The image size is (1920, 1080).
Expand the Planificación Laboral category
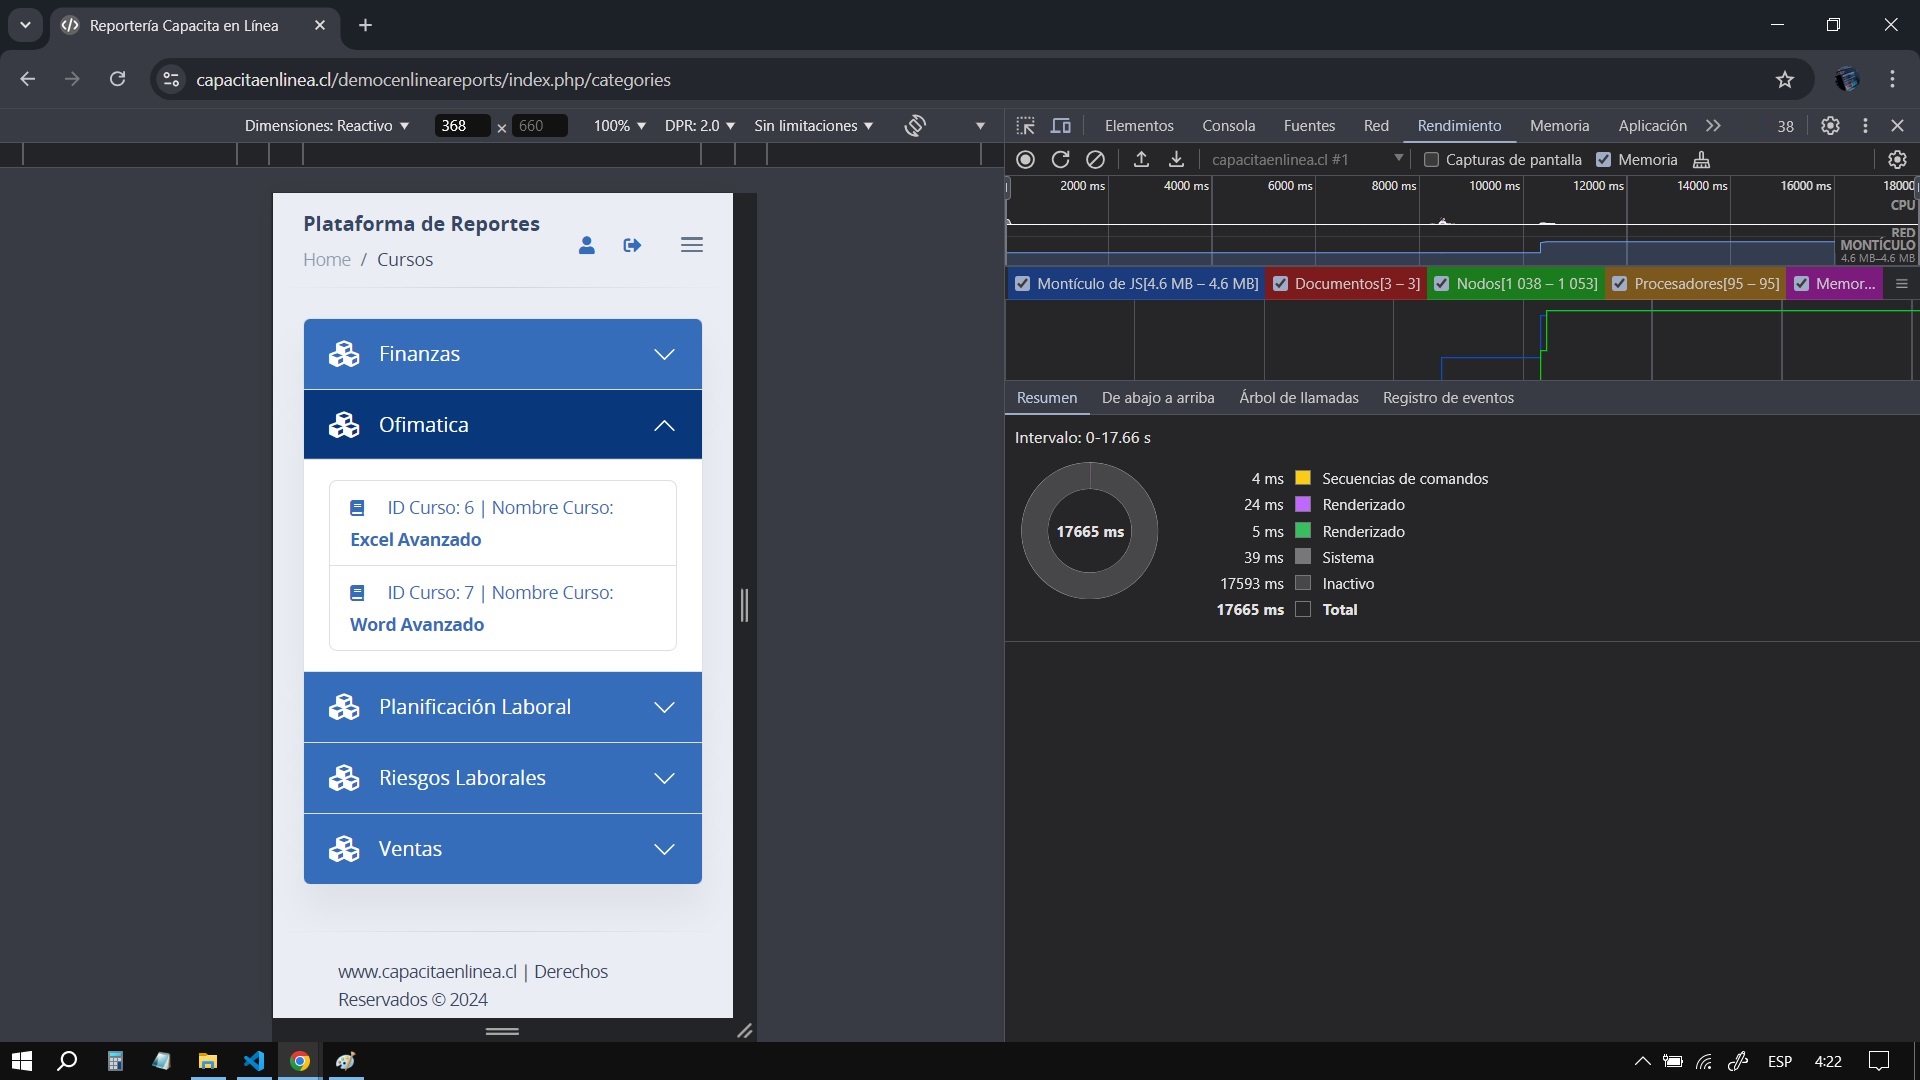503,707
